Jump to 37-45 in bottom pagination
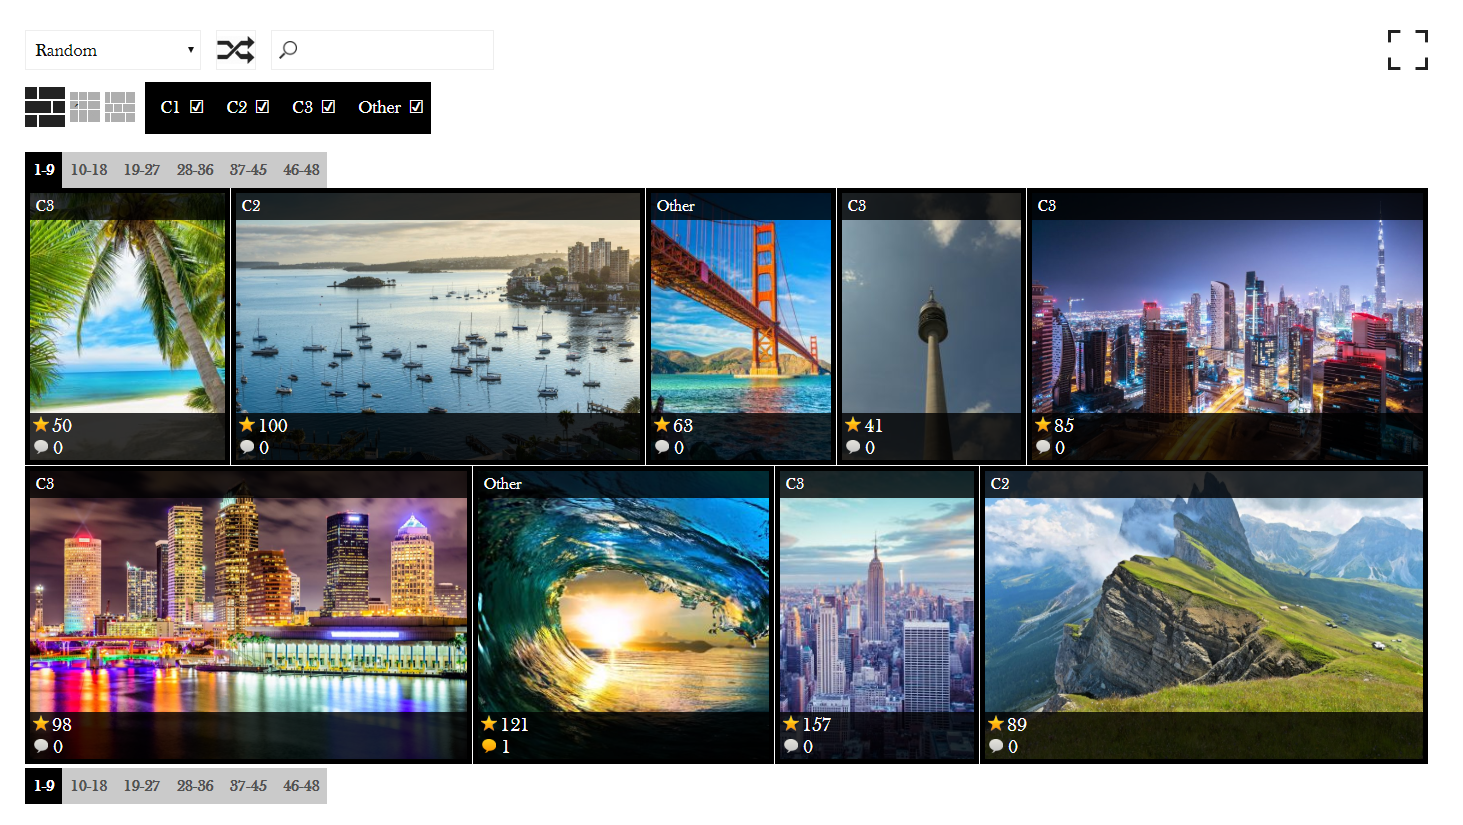Viewport: 1463px width, 825px height. tap(248, 786)
